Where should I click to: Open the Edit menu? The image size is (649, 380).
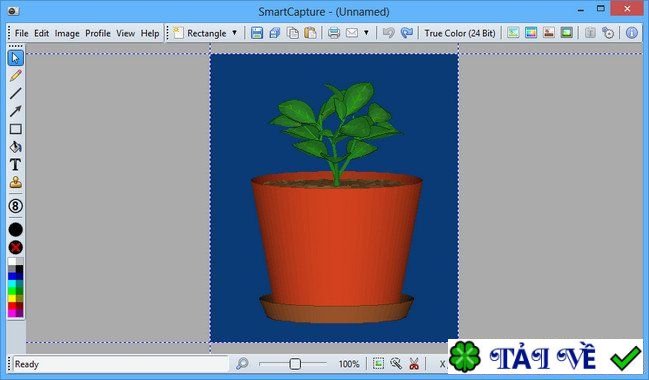pos(41,33)
